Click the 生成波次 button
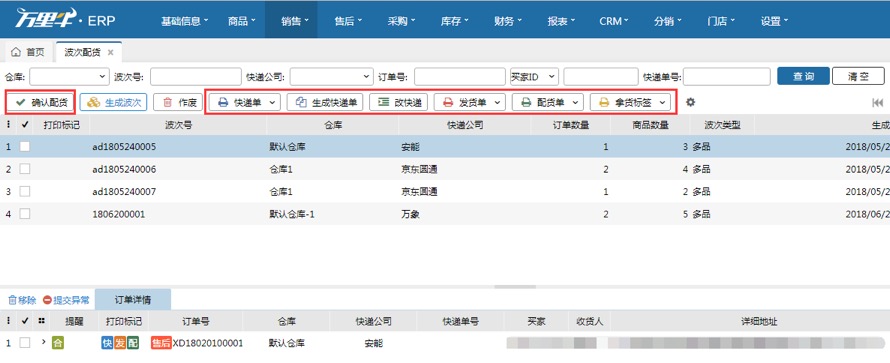The height and width of the screenshot is (363, 890). (114, 102)
